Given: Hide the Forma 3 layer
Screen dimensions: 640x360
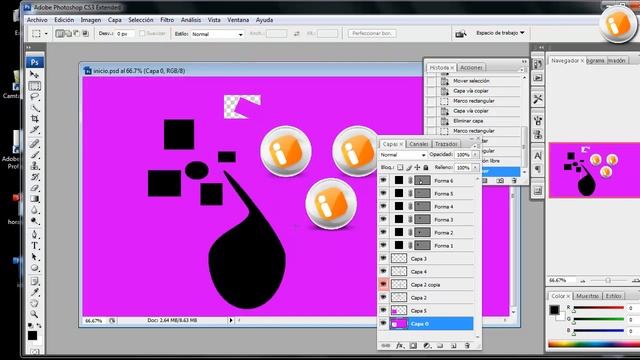Looking at the screenshot, I should coord(383,219).
